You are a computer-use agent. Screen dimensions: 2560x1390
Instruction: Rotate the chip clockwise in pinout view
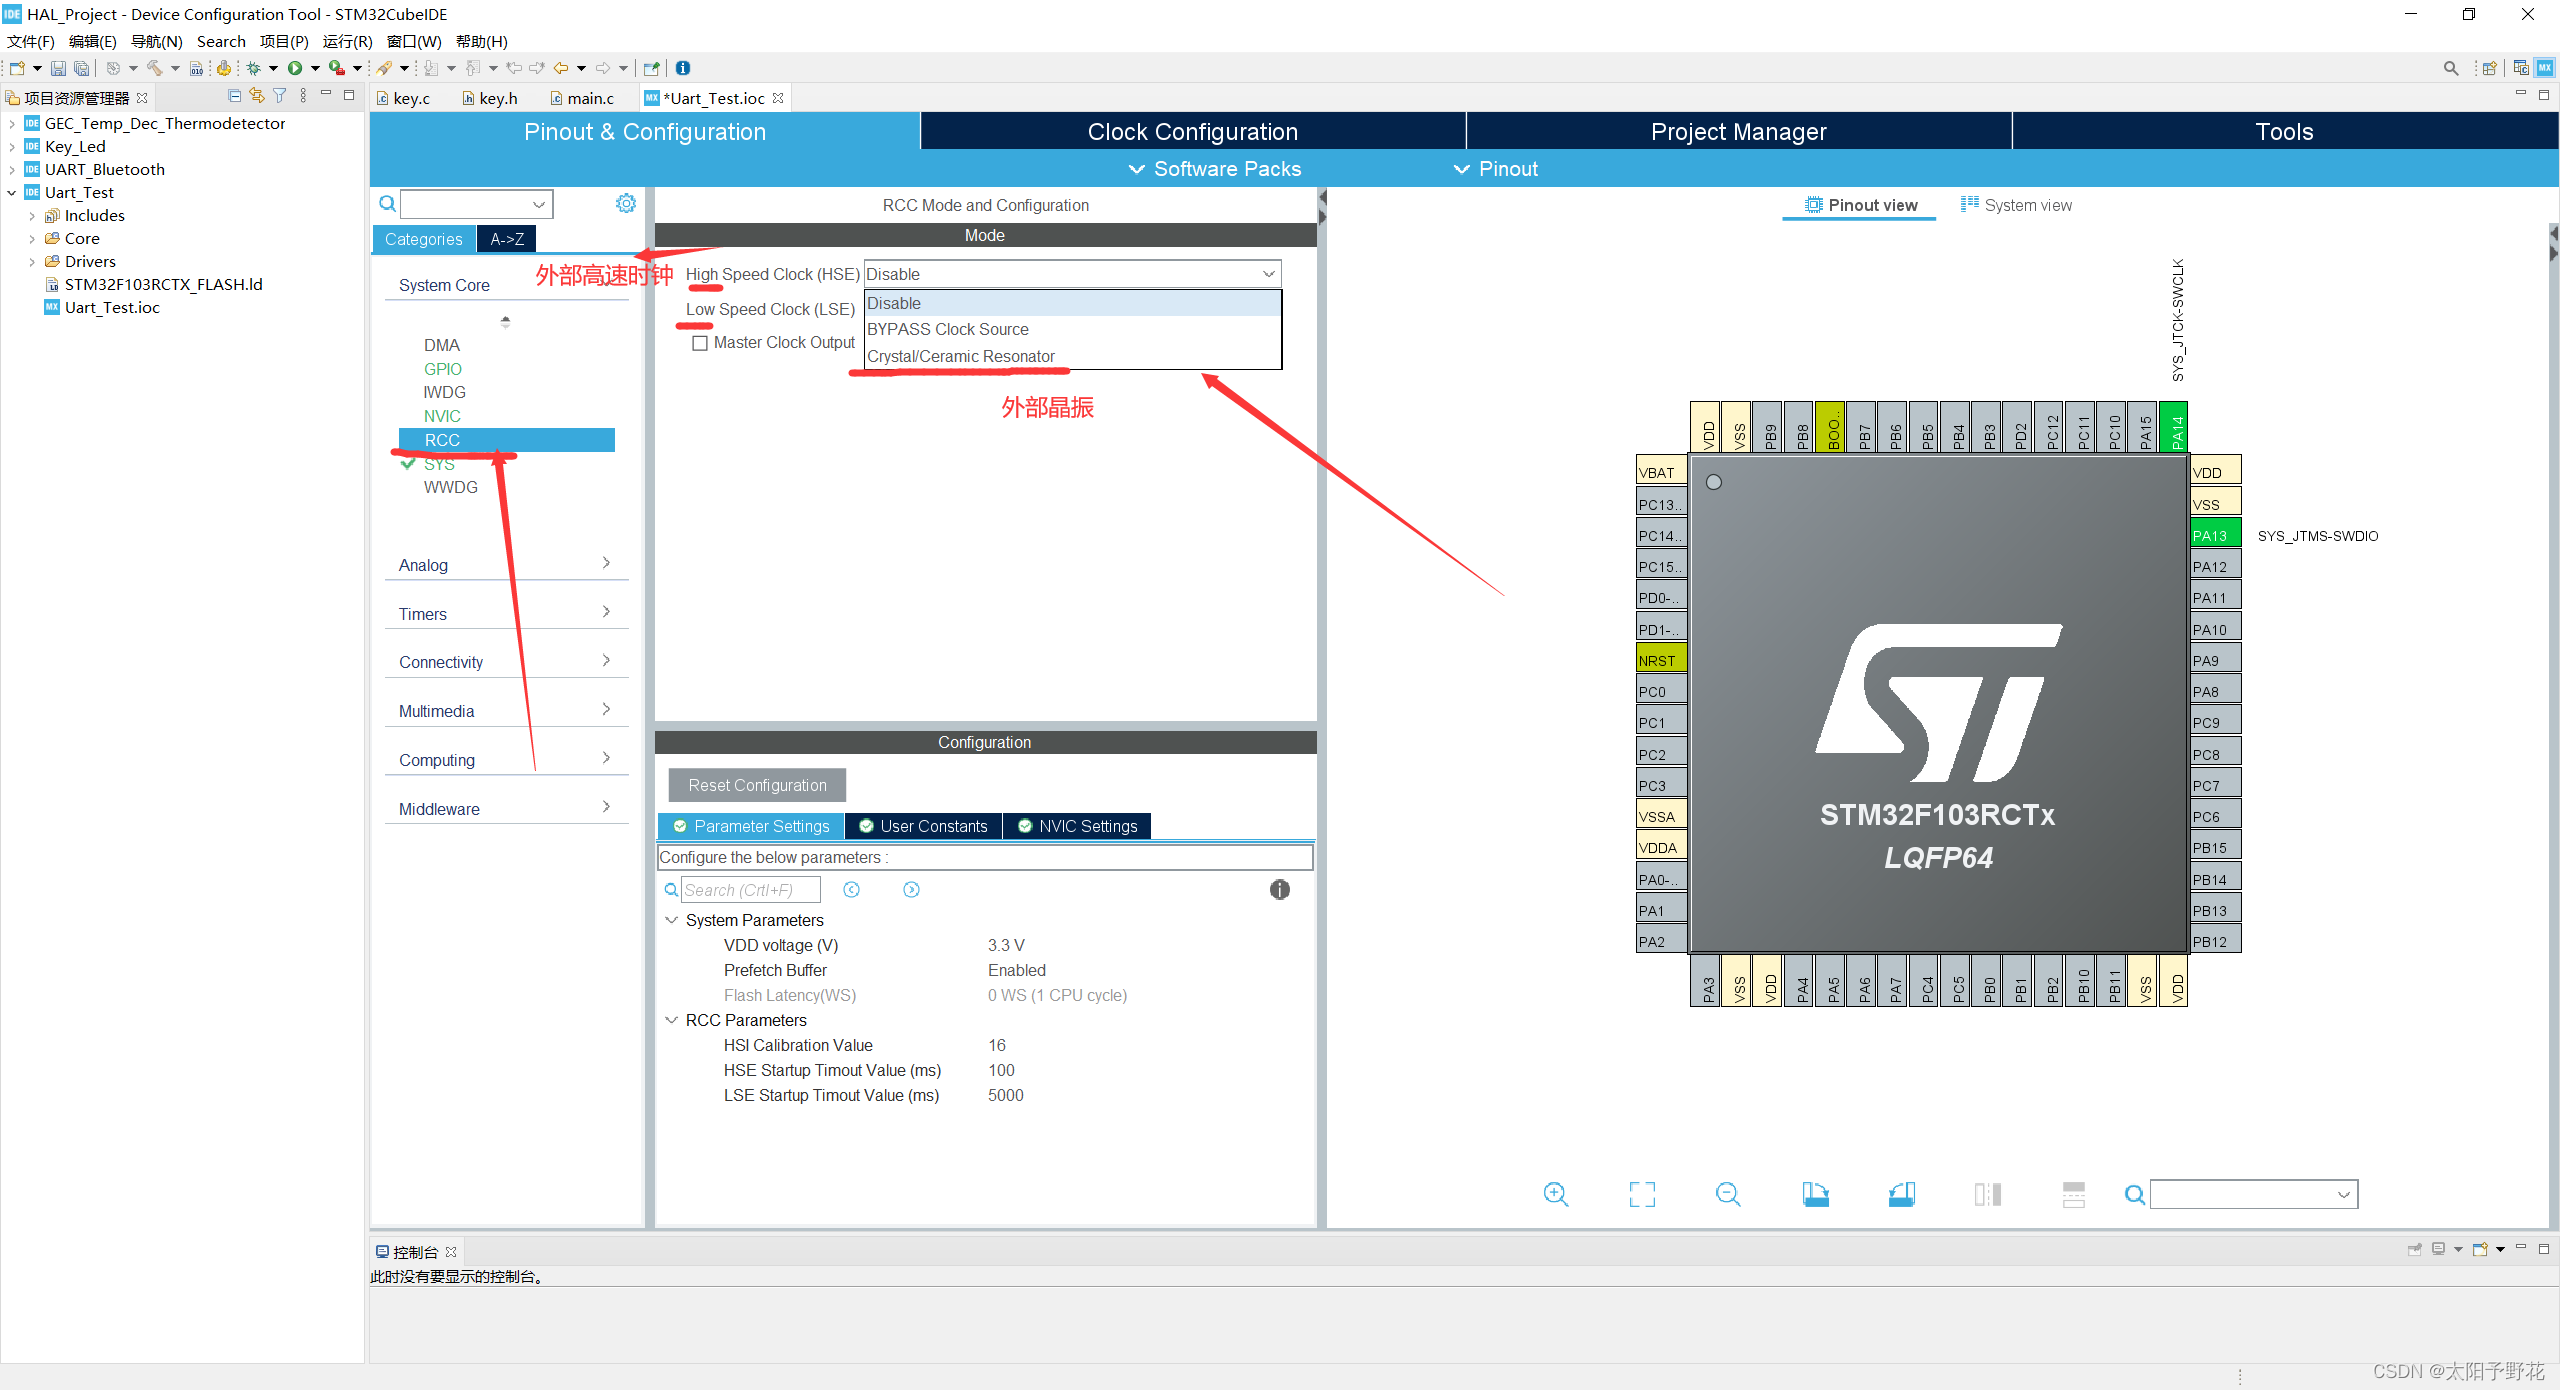1817,1193
